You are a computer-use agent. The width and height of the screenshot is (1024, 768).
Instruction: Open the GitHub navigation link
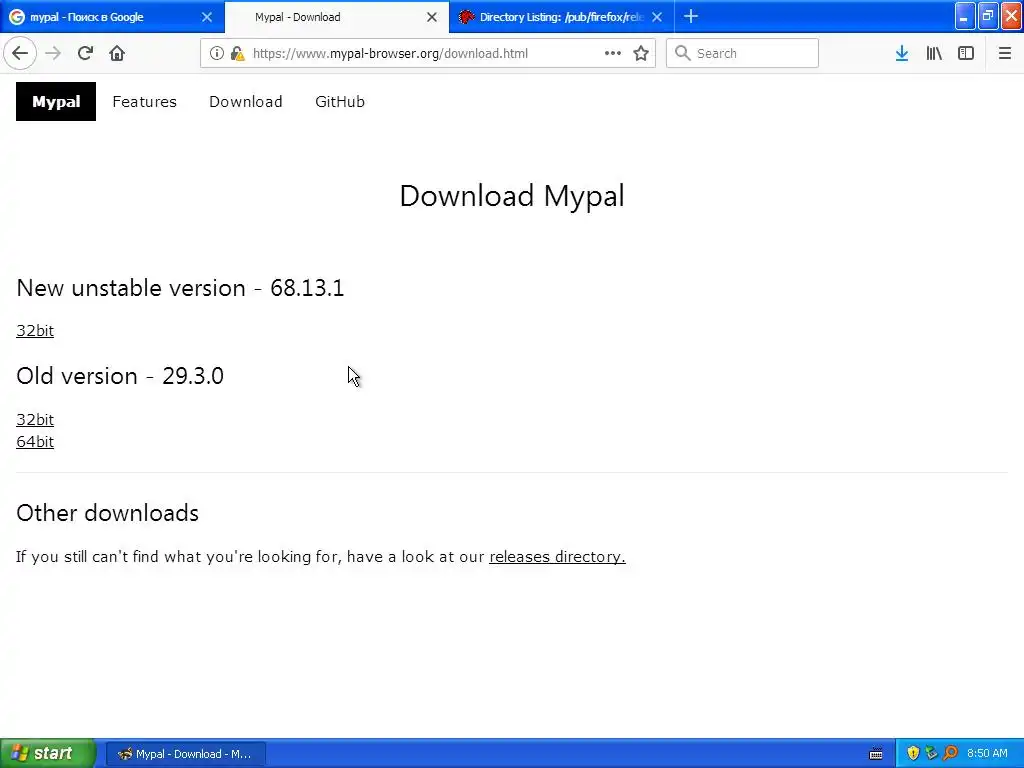tap(340, 102)
